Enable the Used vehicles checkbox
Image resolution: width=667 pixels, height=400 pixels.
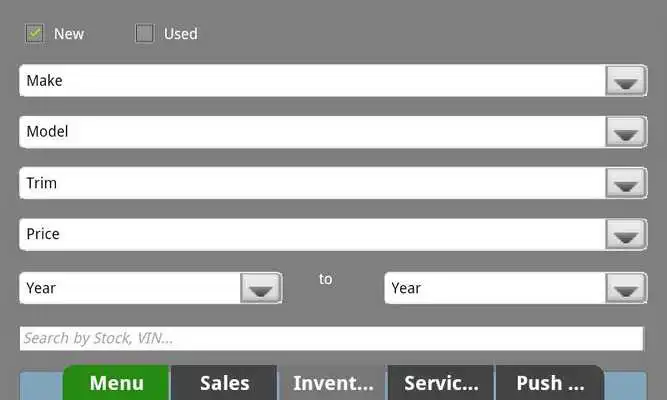[145, 33]
